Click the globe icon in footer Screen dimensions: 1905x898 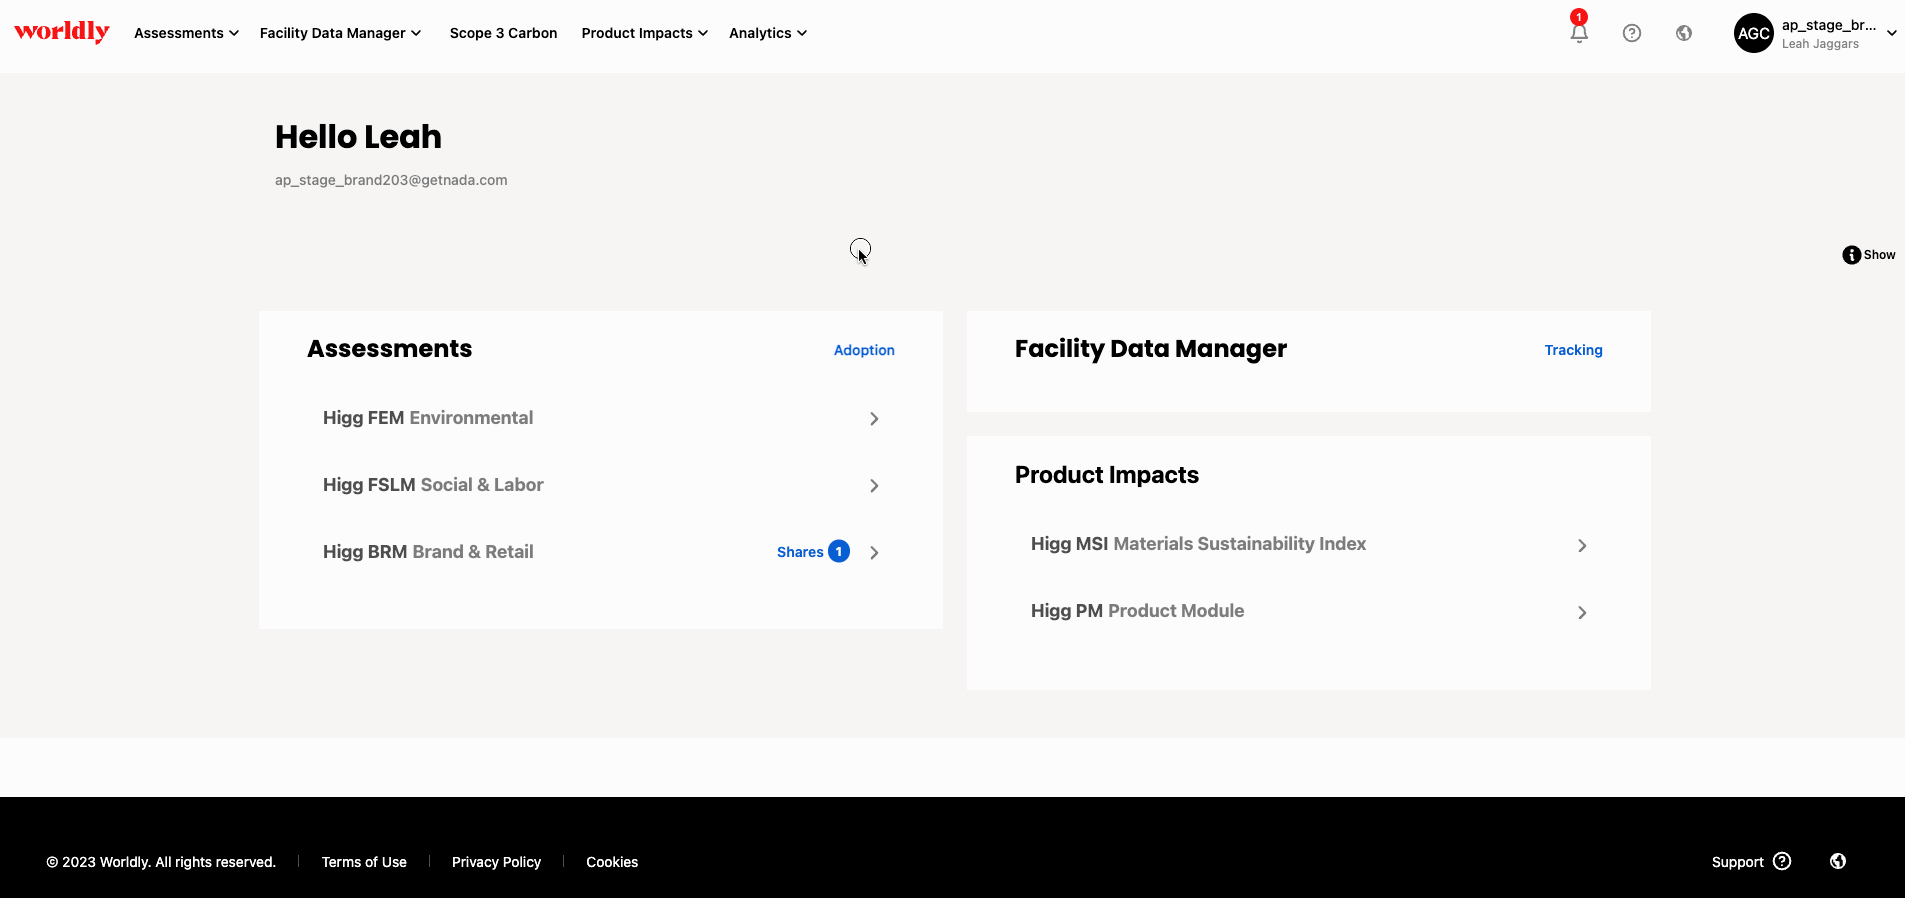pyautogui.click(x=1838, y=861)
